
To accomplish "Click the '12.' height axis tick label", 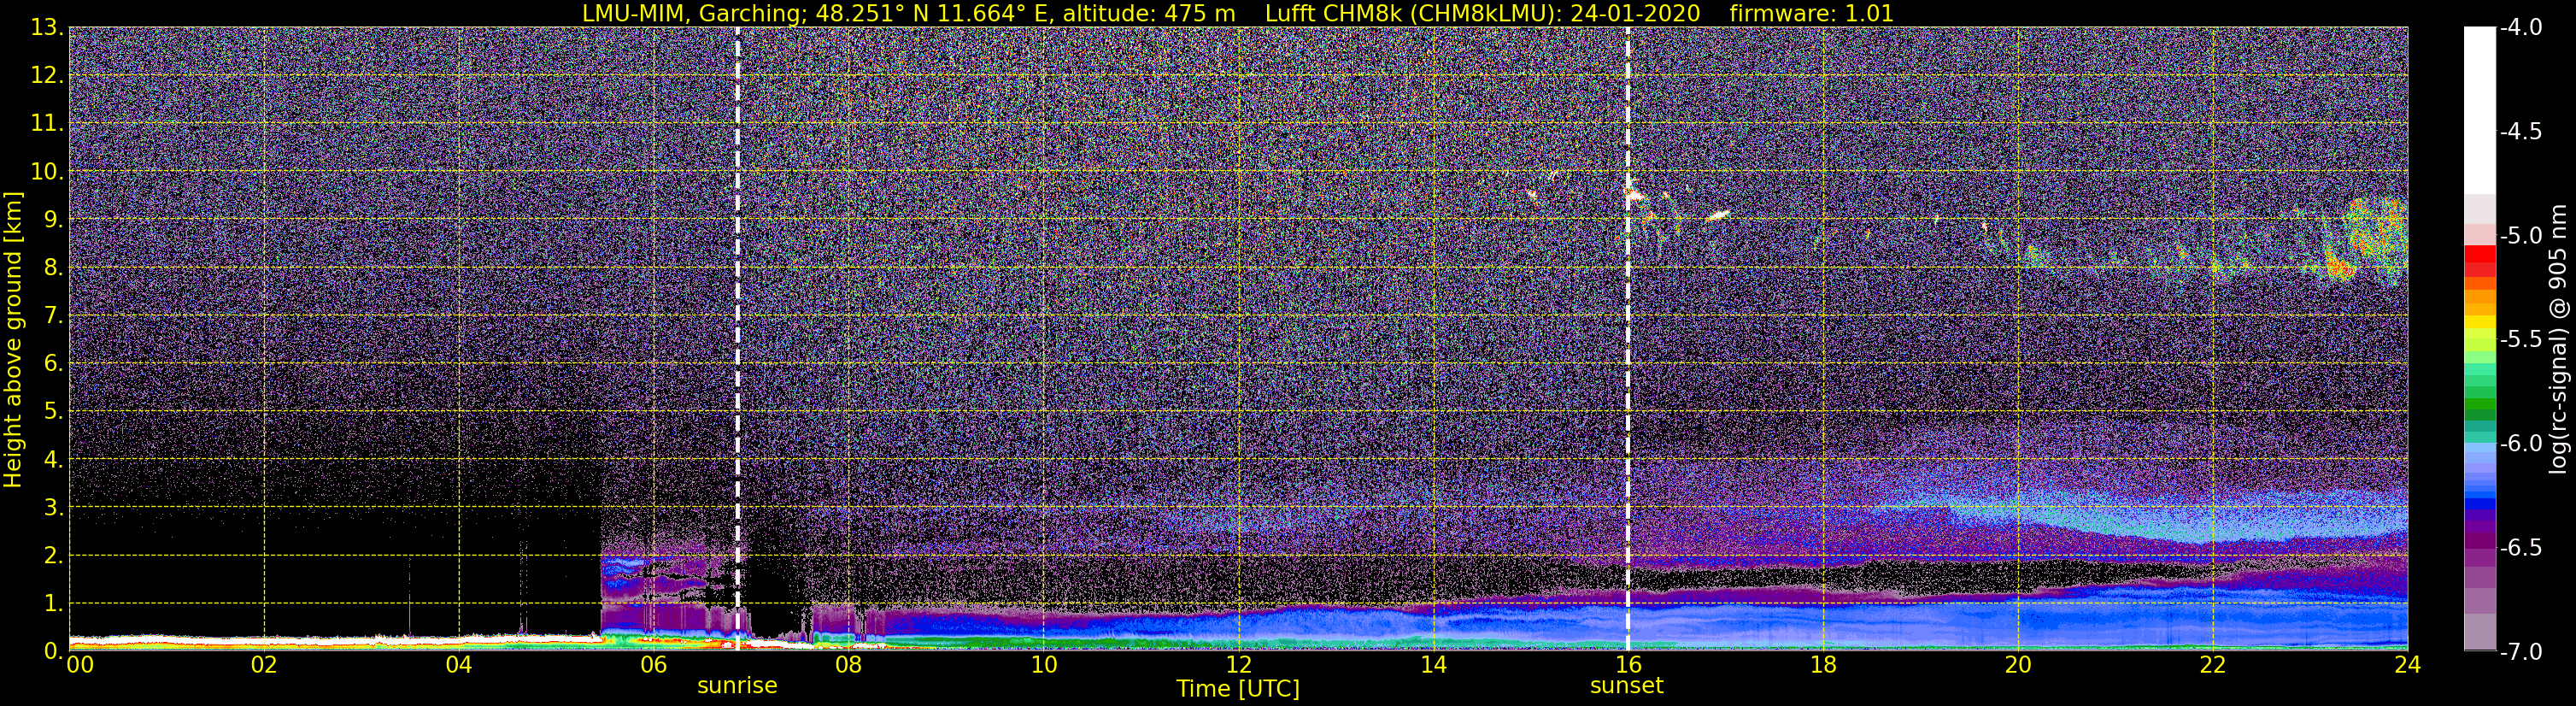I will [x=46, y=76].
